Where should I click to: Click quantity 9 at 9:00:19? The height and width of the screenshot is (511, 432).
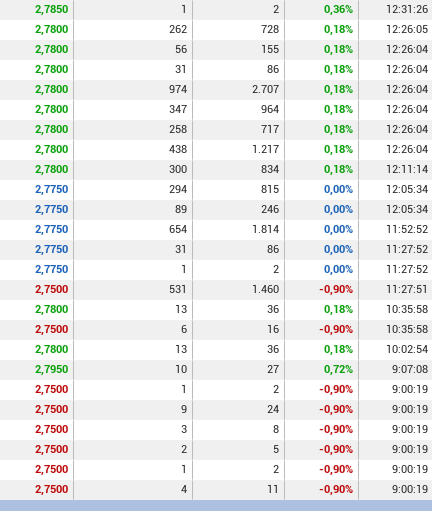tap(184, 409)
